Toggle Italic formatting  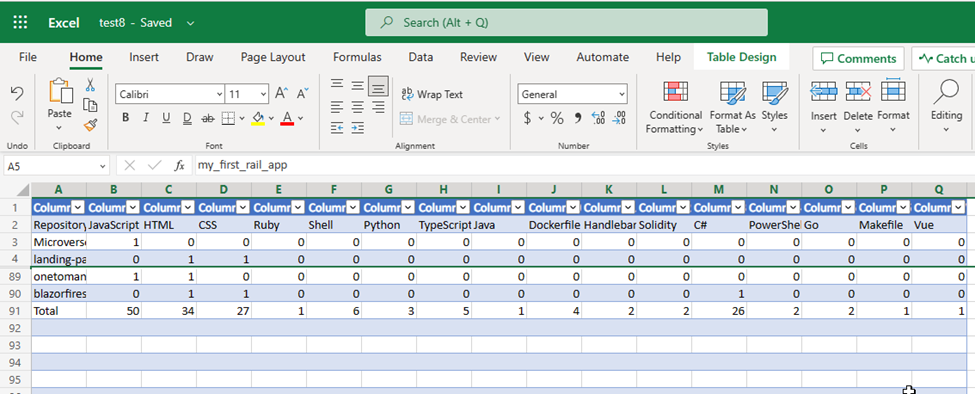pos(146,118)
